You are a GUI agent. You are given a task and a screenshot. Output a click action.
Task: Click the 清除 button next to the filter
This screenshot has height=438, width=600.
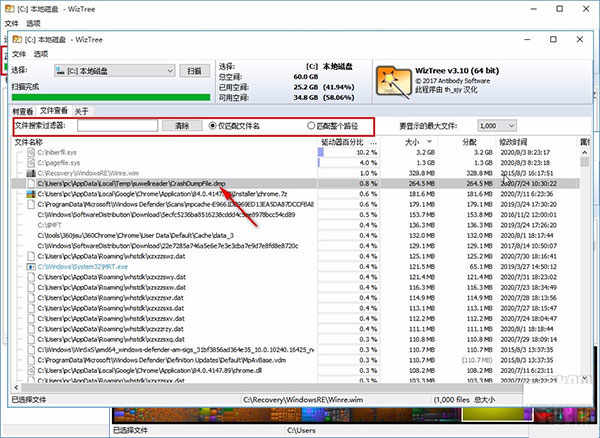click(x=182, y=125)
